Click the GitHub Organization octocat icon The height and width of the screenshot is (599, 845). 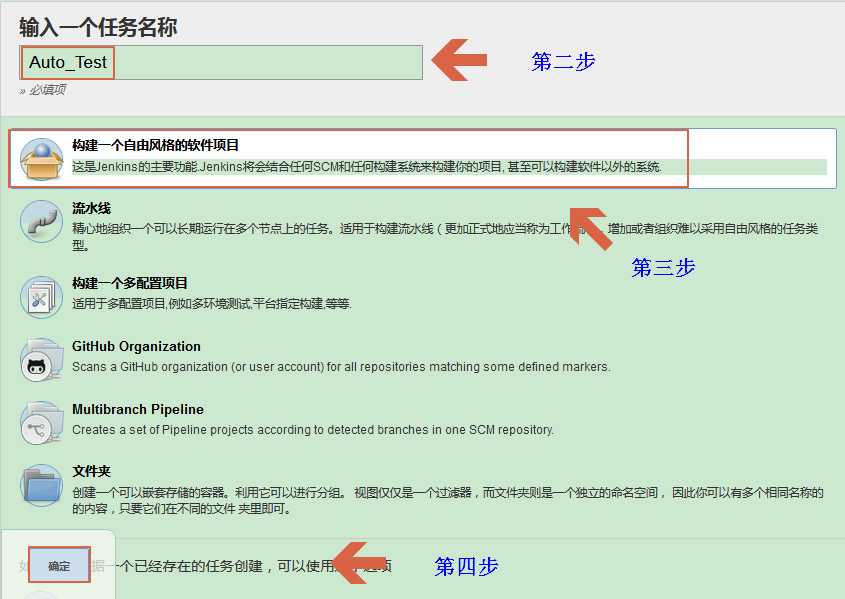tap(41, 360)
